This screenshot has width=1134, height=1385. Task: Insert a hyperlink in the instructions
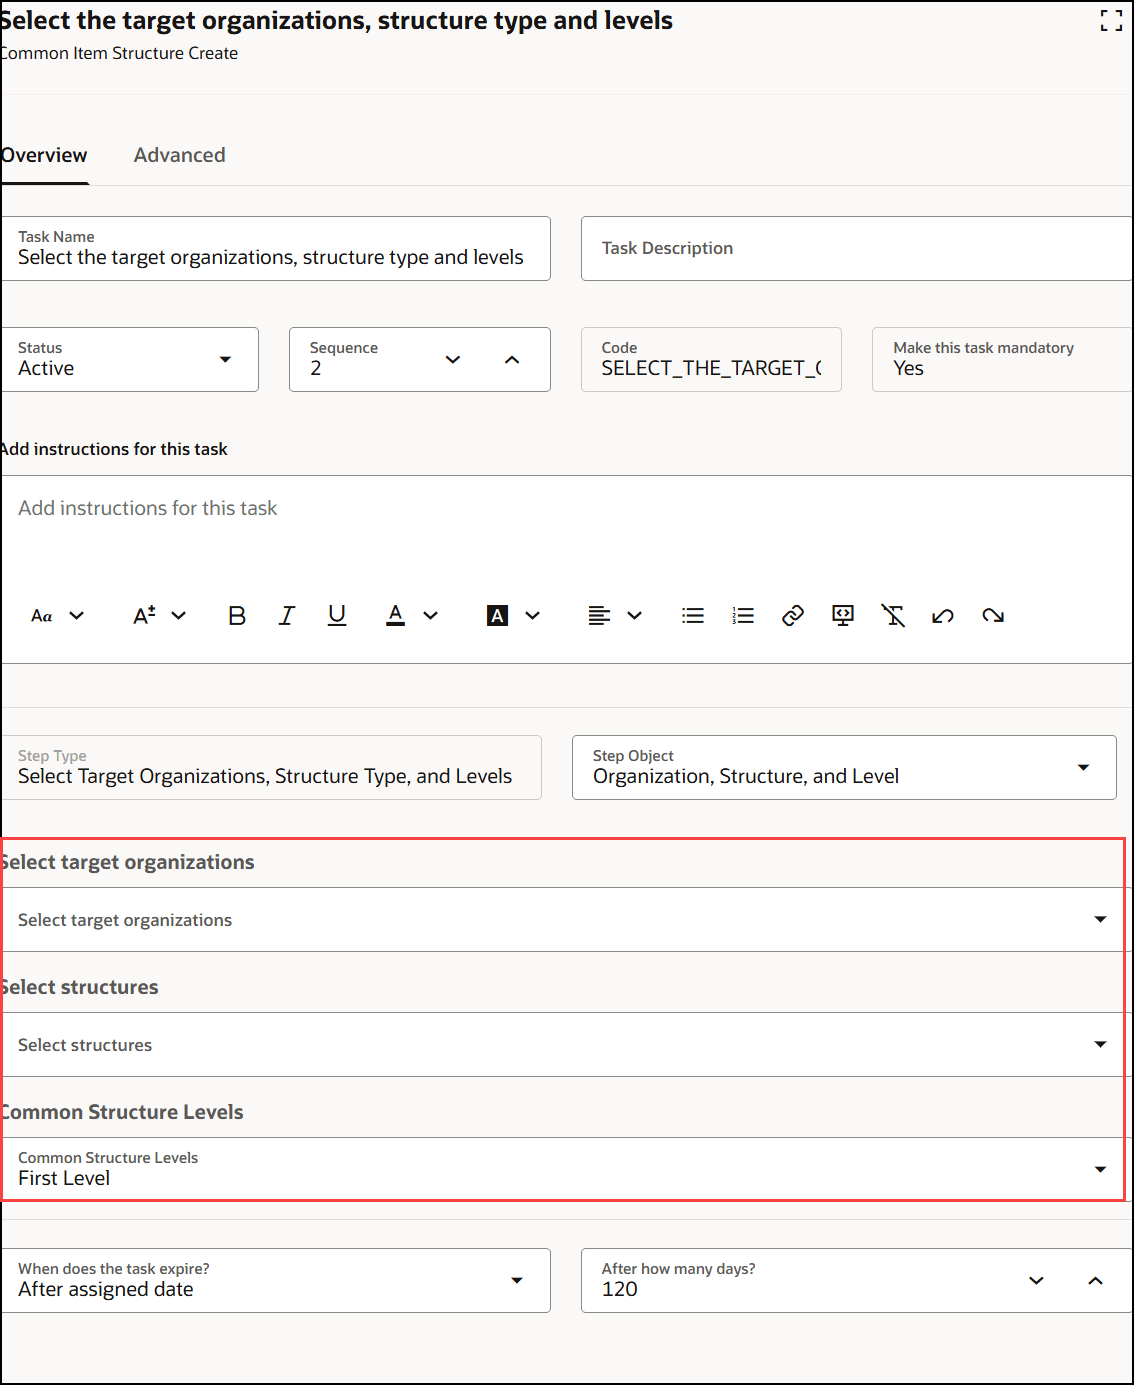point(793,616)
